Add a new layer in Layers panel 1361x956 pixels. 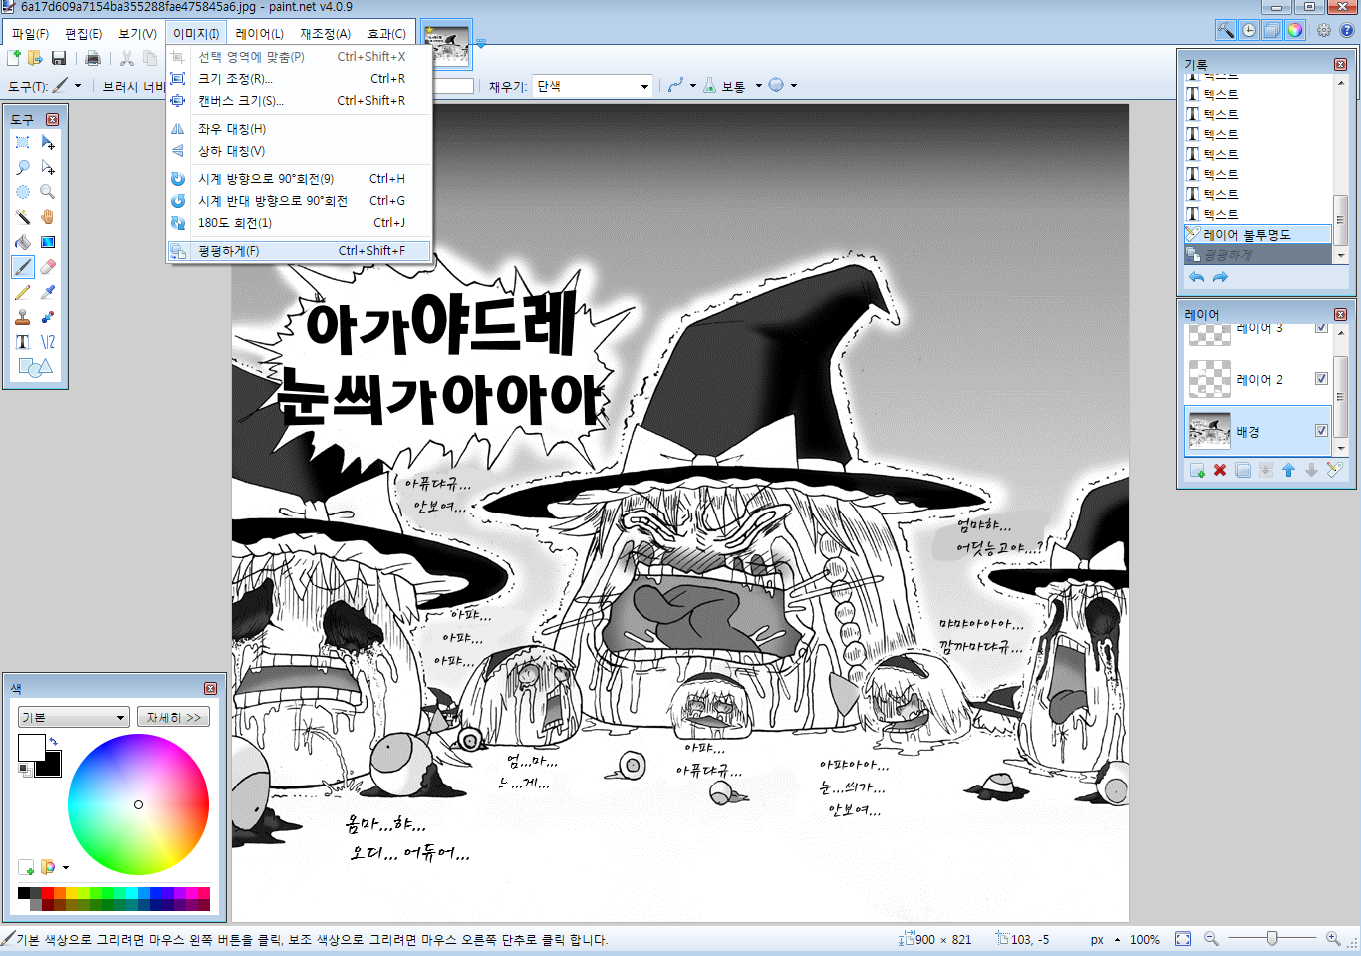pyautogui.click(x=1197, y=470)
